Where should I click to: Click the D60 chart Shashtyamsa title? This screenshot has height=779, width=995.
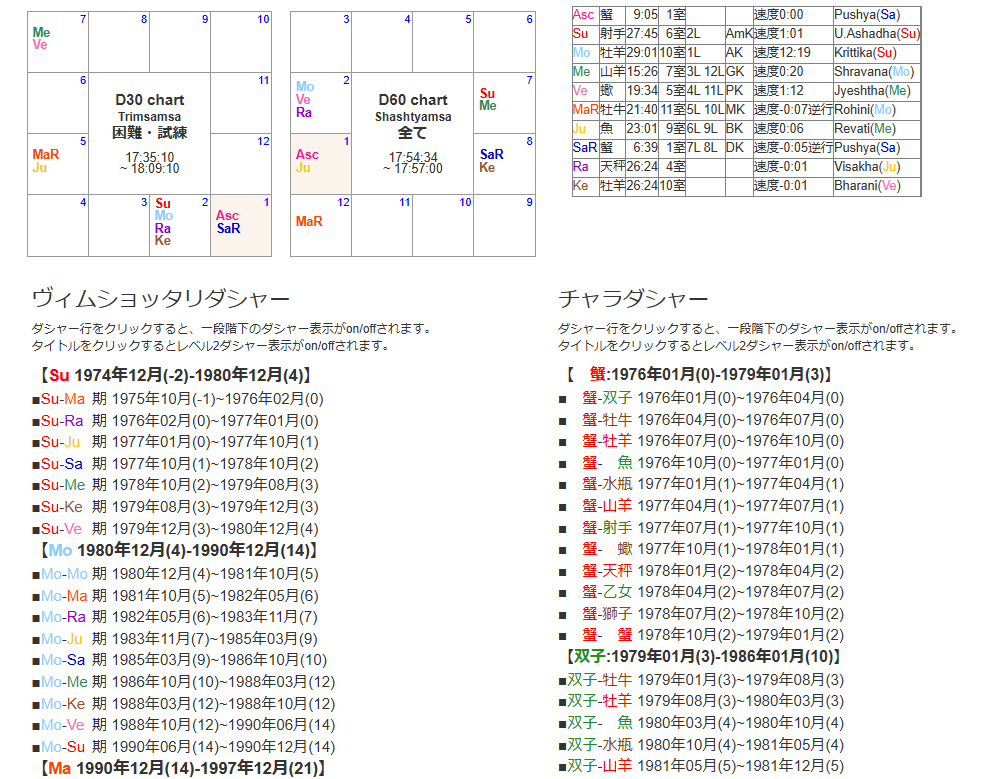[x=413, y=100]
